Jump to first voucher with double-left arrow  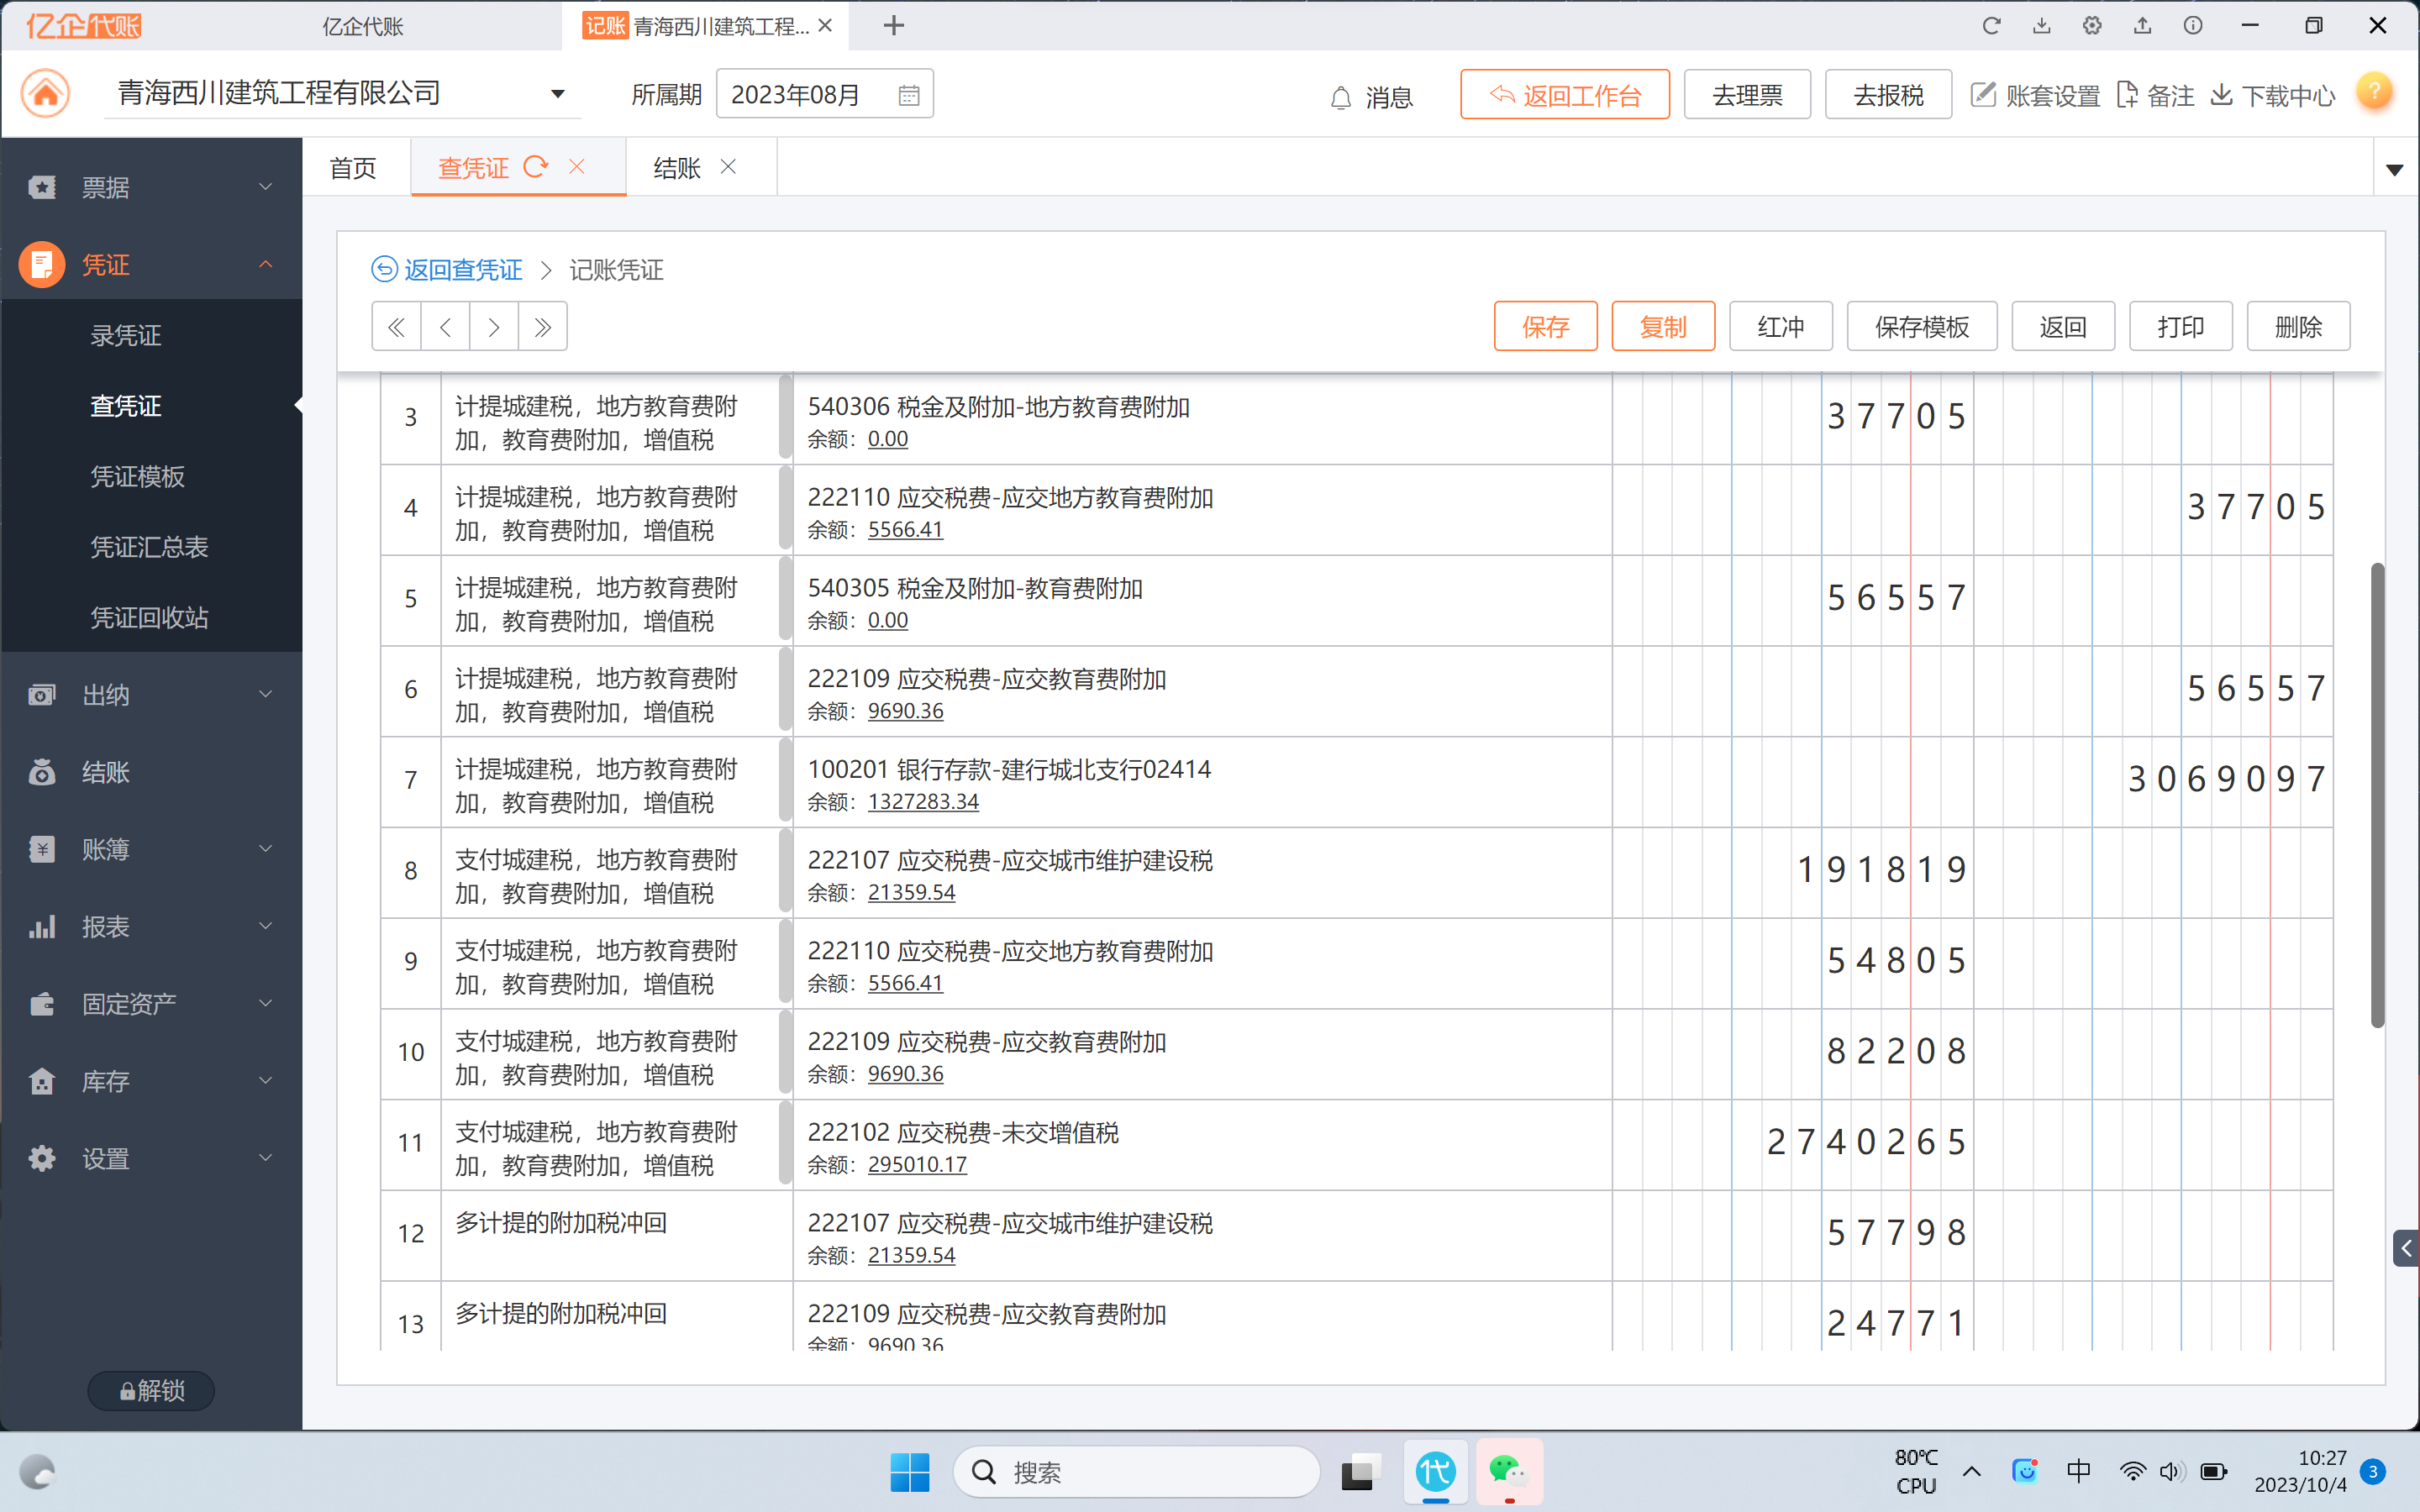(x=396, y=326)
